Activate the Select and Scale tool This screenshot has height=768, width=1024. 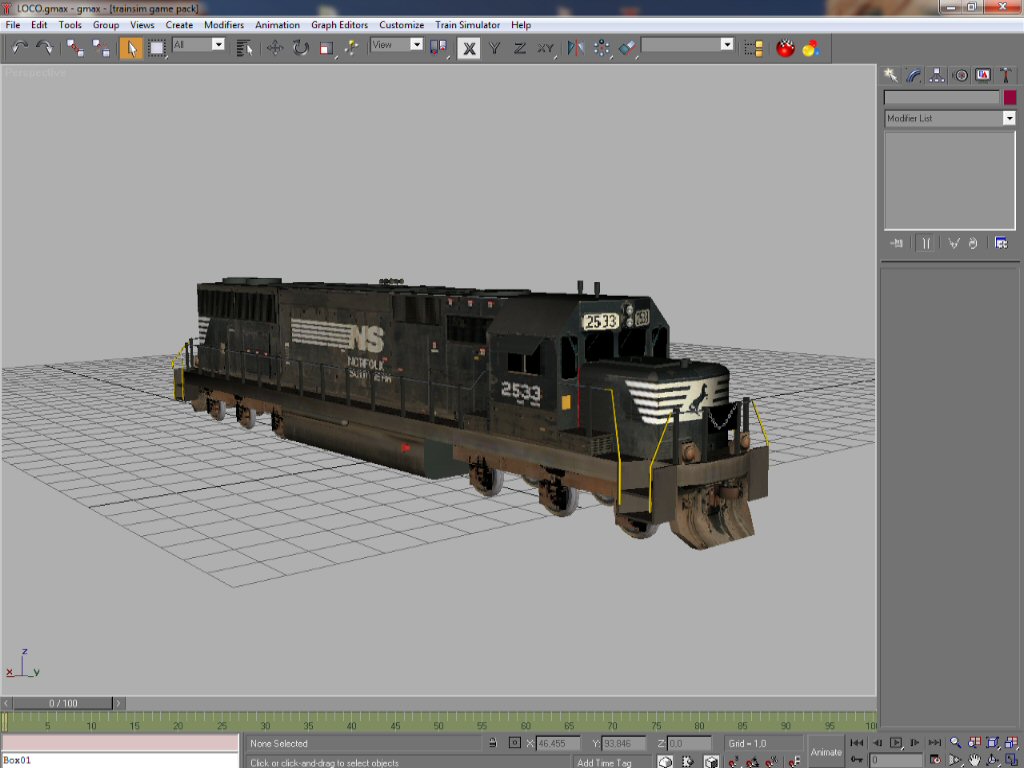pyautogui.click(x=327, y=48)
